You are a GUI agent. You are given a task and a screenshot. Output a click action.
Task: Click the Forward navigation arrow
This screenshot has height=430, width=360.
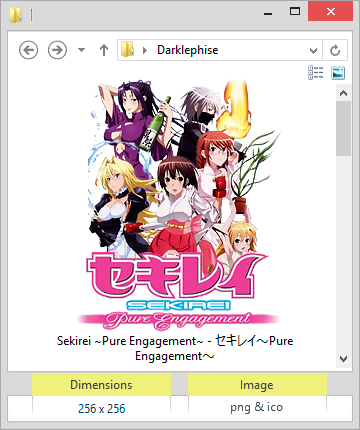(x=57, y=50)
